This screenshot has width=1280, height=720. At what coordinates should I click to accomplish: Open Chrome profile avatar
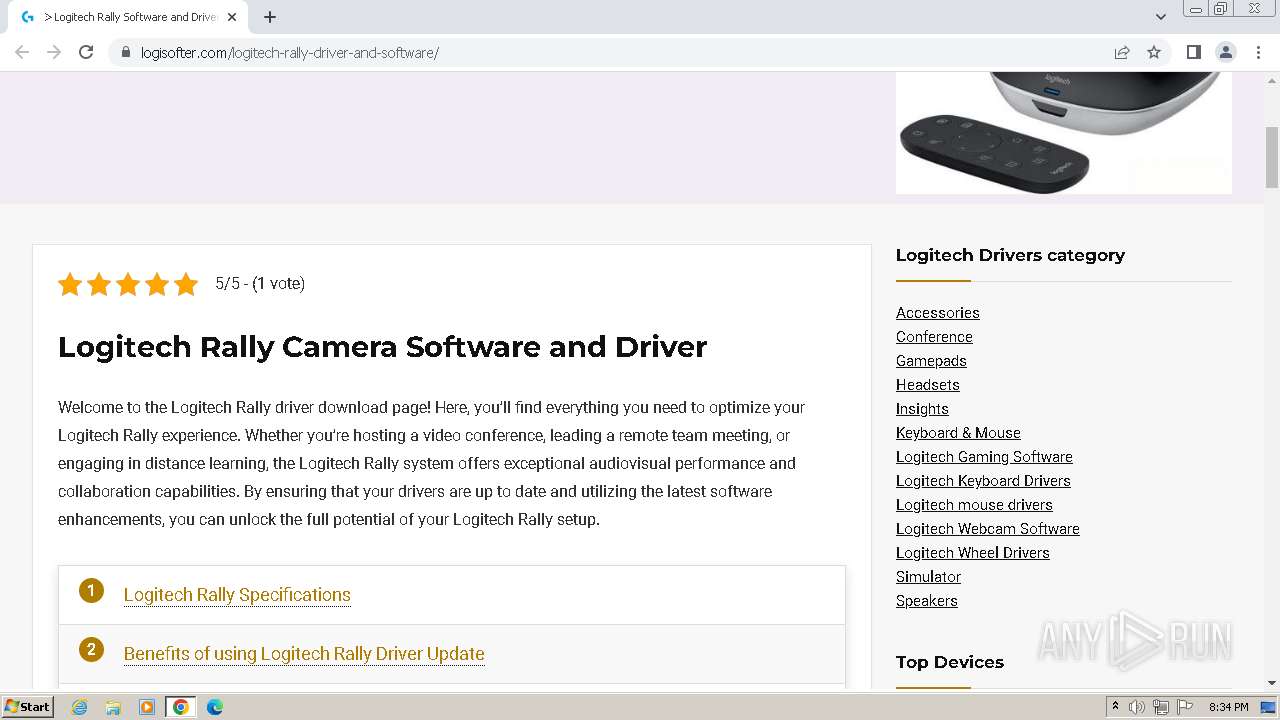[1225, 52]
